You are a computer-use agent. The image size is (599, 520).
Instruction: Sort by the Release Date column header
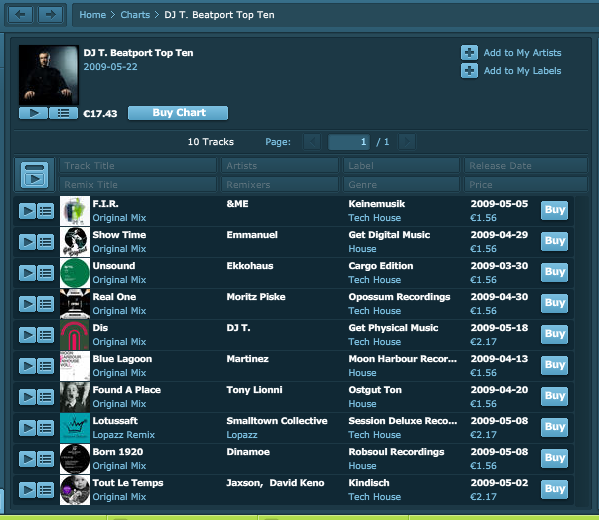[x=526, y=166]
